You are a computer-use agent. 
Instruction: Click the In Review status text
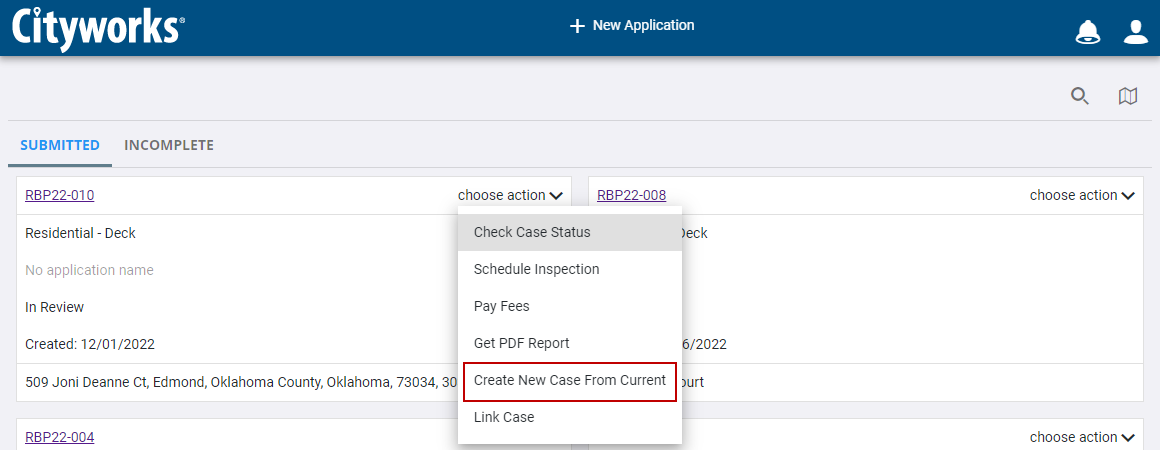(55, 307)
